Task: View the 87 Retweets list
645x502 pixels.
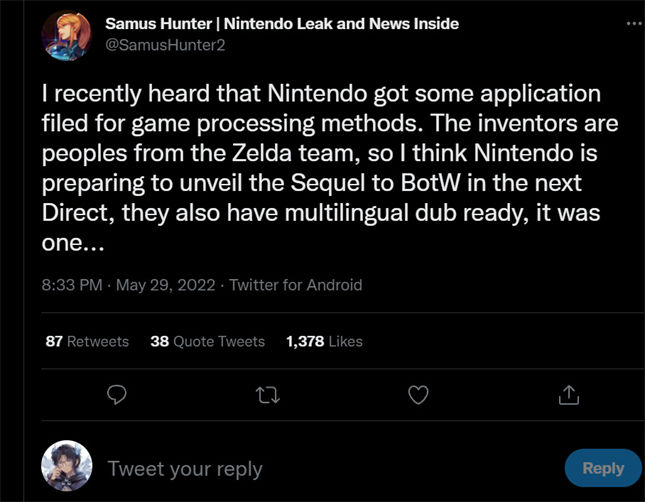Action: pyautogui.click(x=88, y=341)
